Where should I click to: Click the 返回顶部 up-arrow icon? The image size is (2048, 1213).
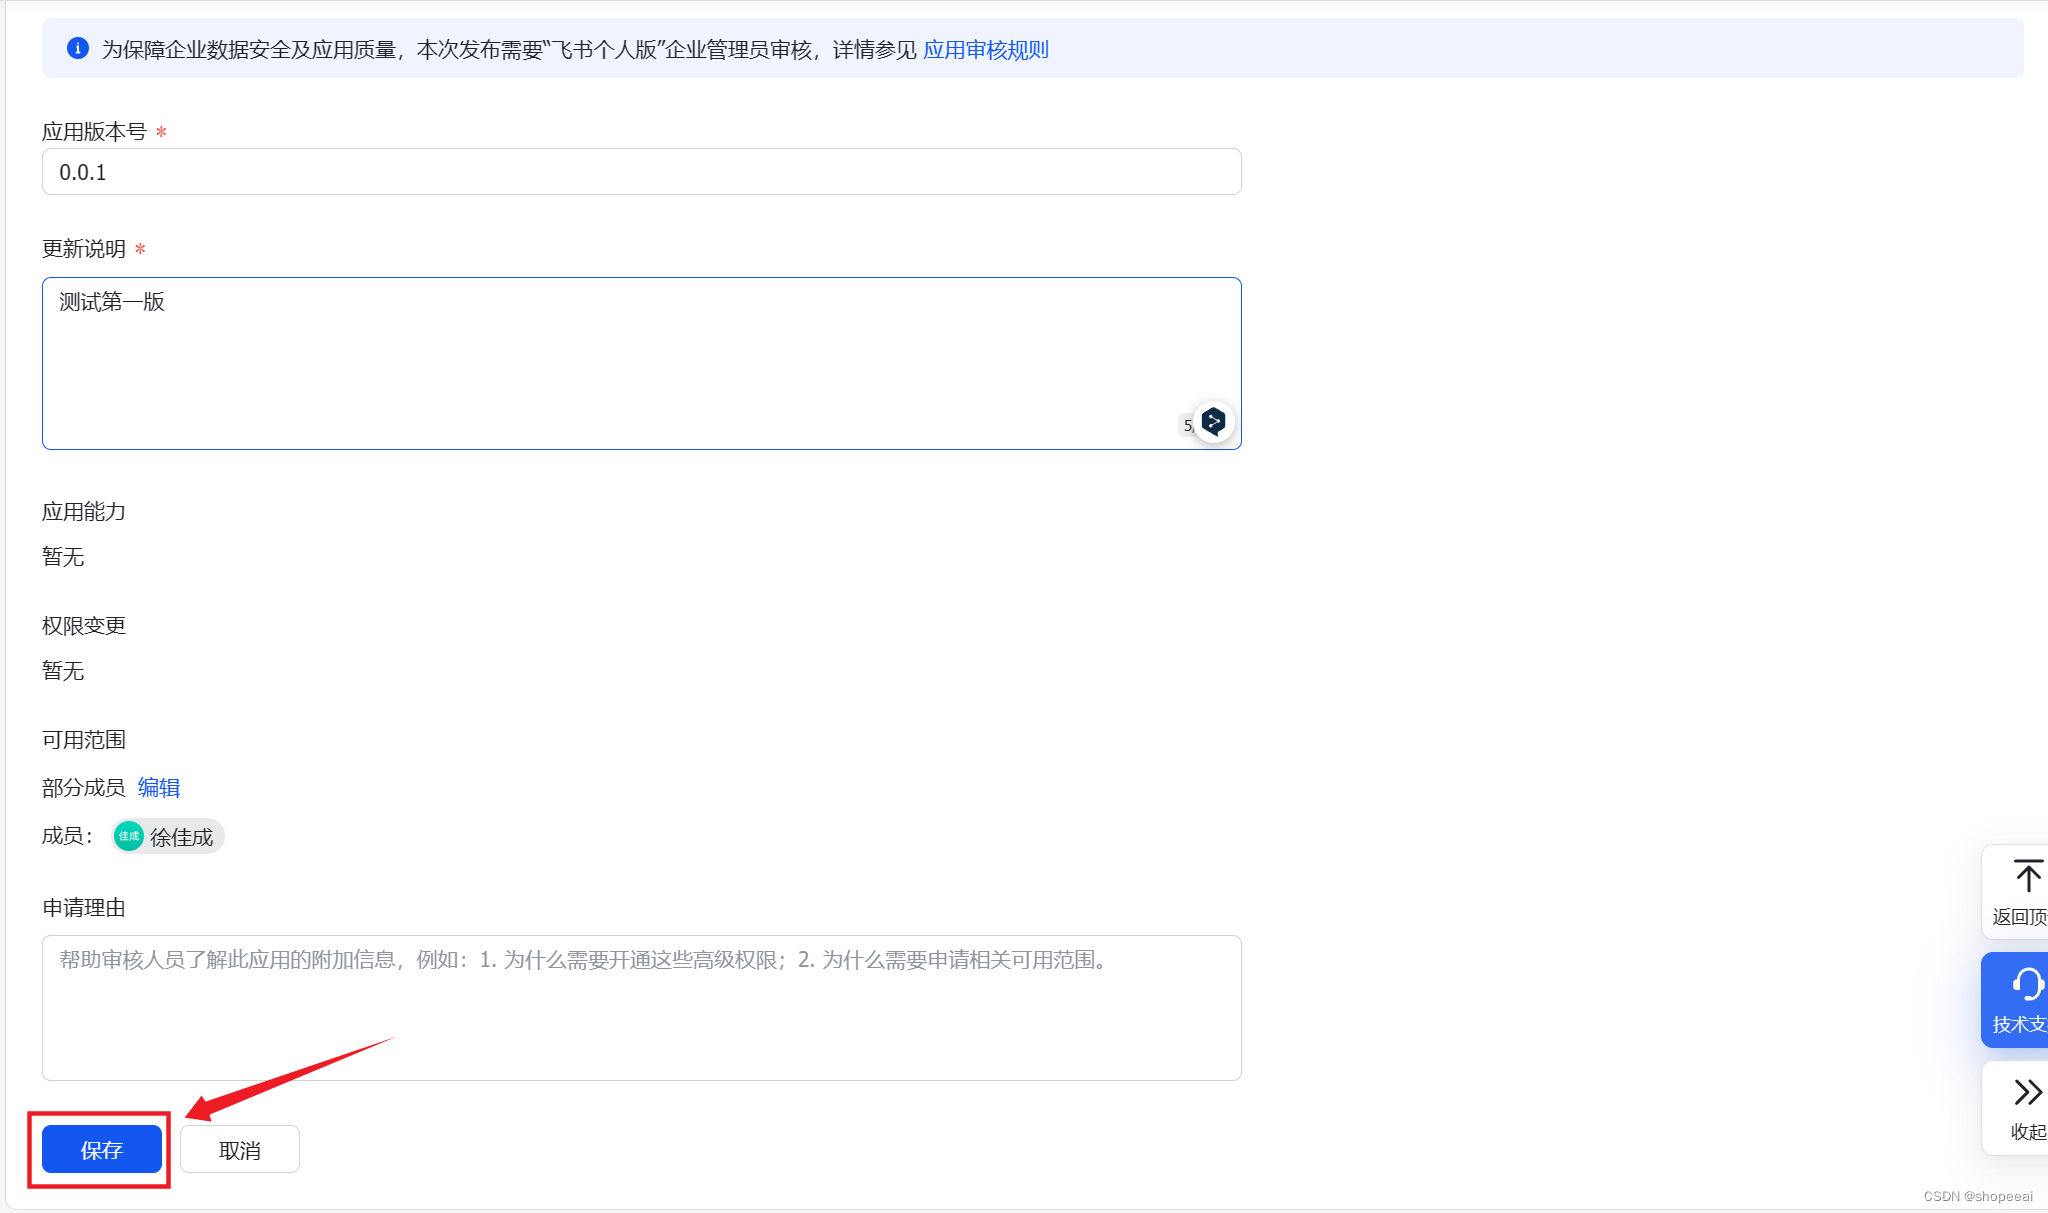point(2027,877)
